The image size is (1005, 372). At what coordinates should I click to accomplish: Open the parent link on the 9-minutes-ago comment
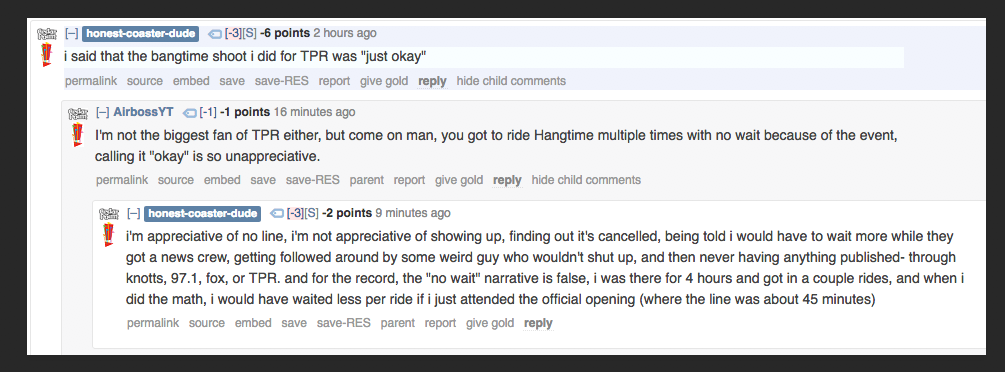(397, 323)
